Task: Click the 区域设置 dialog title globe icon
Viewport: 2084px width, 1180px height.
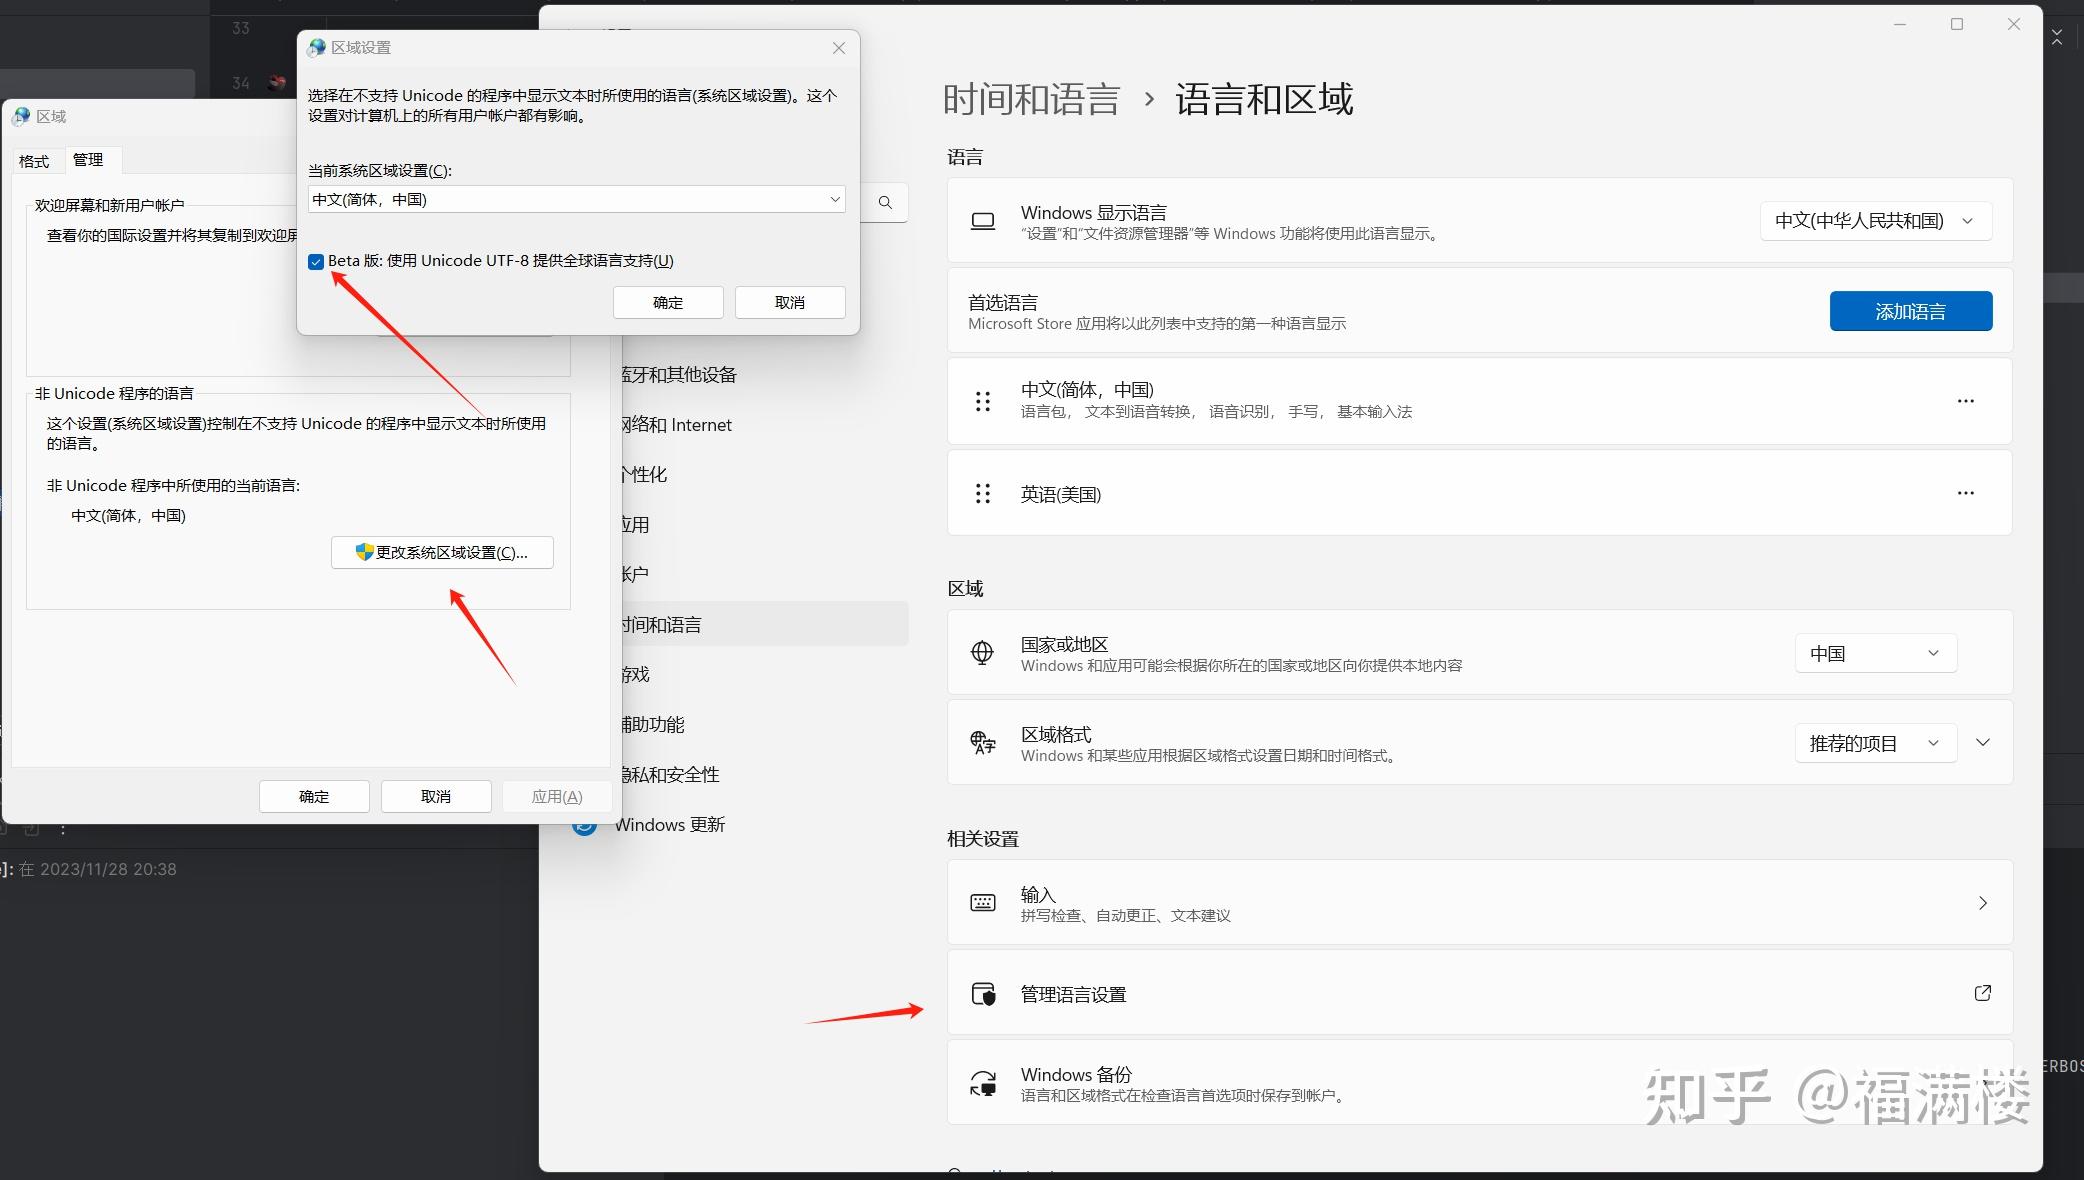Action: click(x=318, y=48)
